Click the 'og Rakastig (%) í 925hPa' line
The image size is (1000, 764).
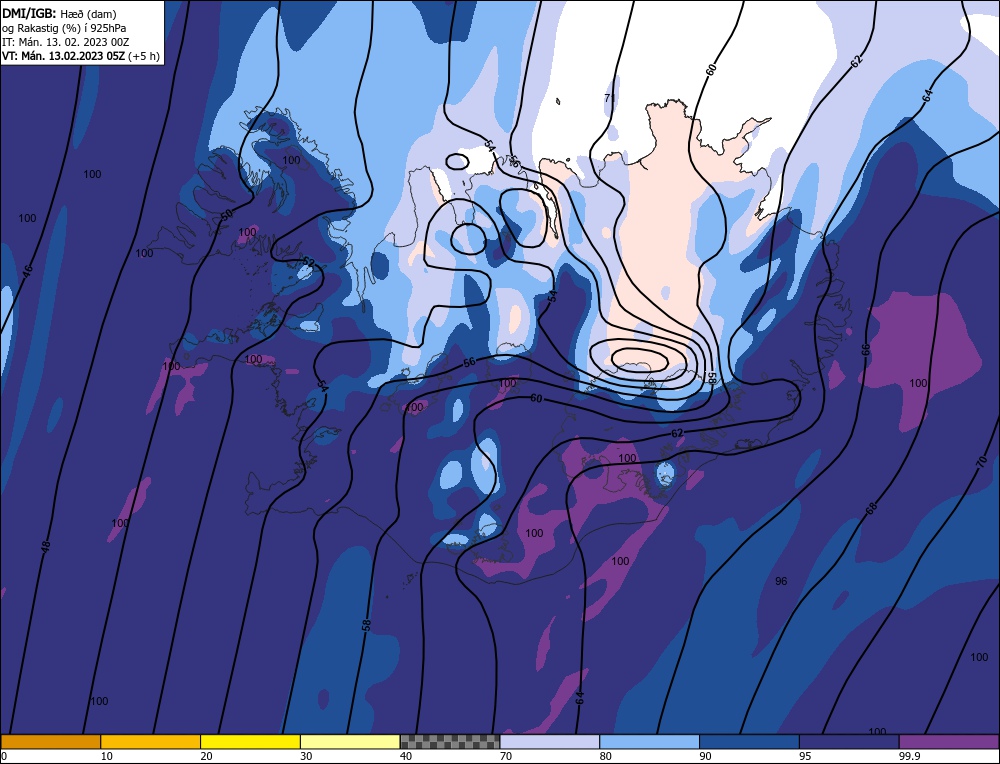click(x=64, y=28)
